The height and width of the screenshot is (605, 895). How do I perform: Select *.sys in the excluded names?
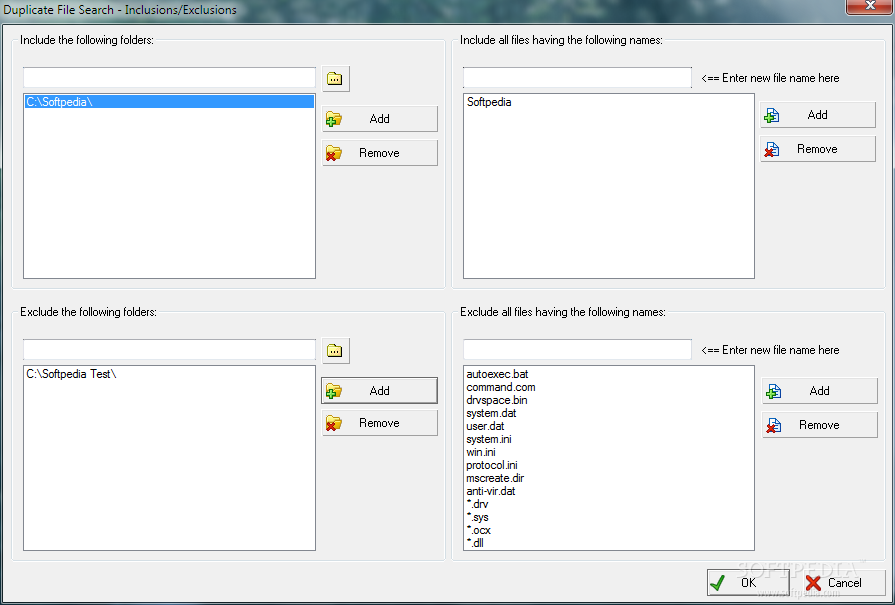608,518
